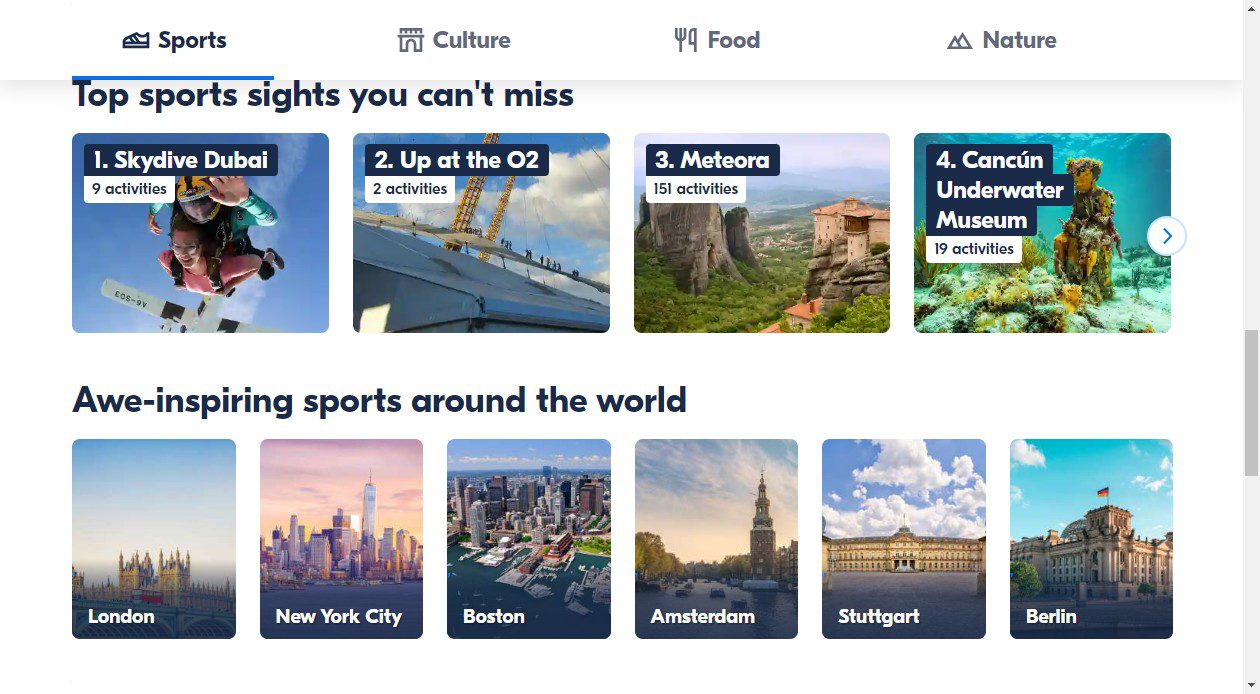Click the page's vertical scrollbar thumb
The image size is (1260, 694).
click(1251, 400)
